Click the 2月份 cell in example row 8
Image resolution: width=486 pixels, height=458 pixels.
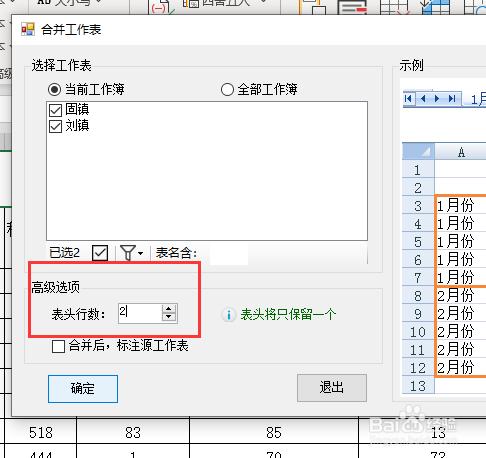point(461,295)
